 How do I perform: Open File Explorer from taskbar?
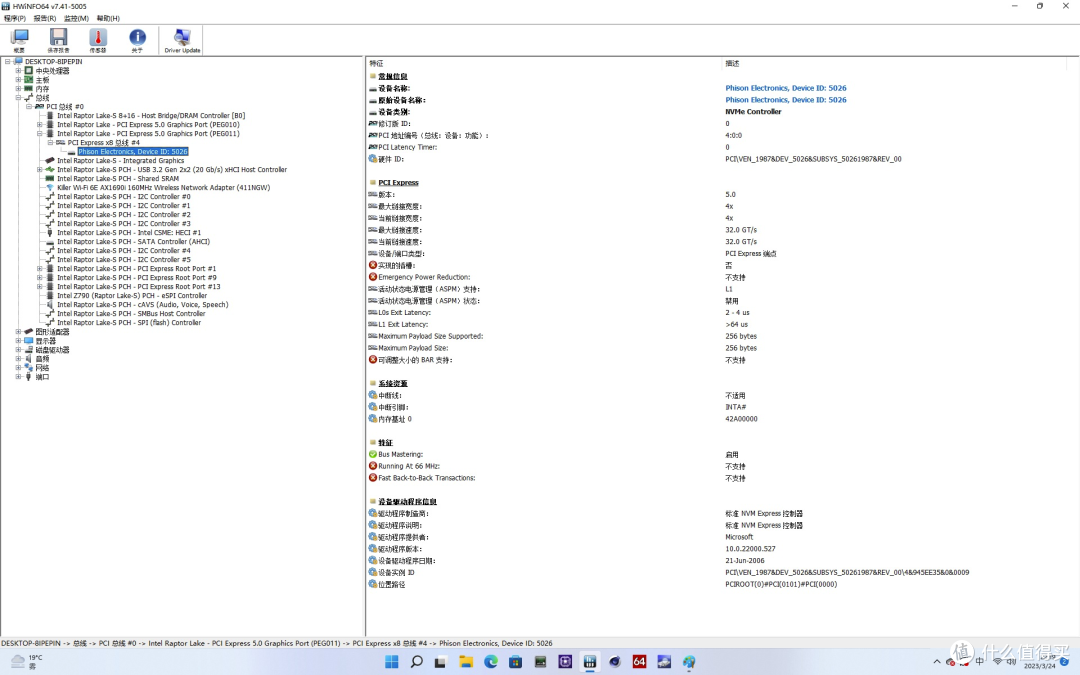pos(466,662)
